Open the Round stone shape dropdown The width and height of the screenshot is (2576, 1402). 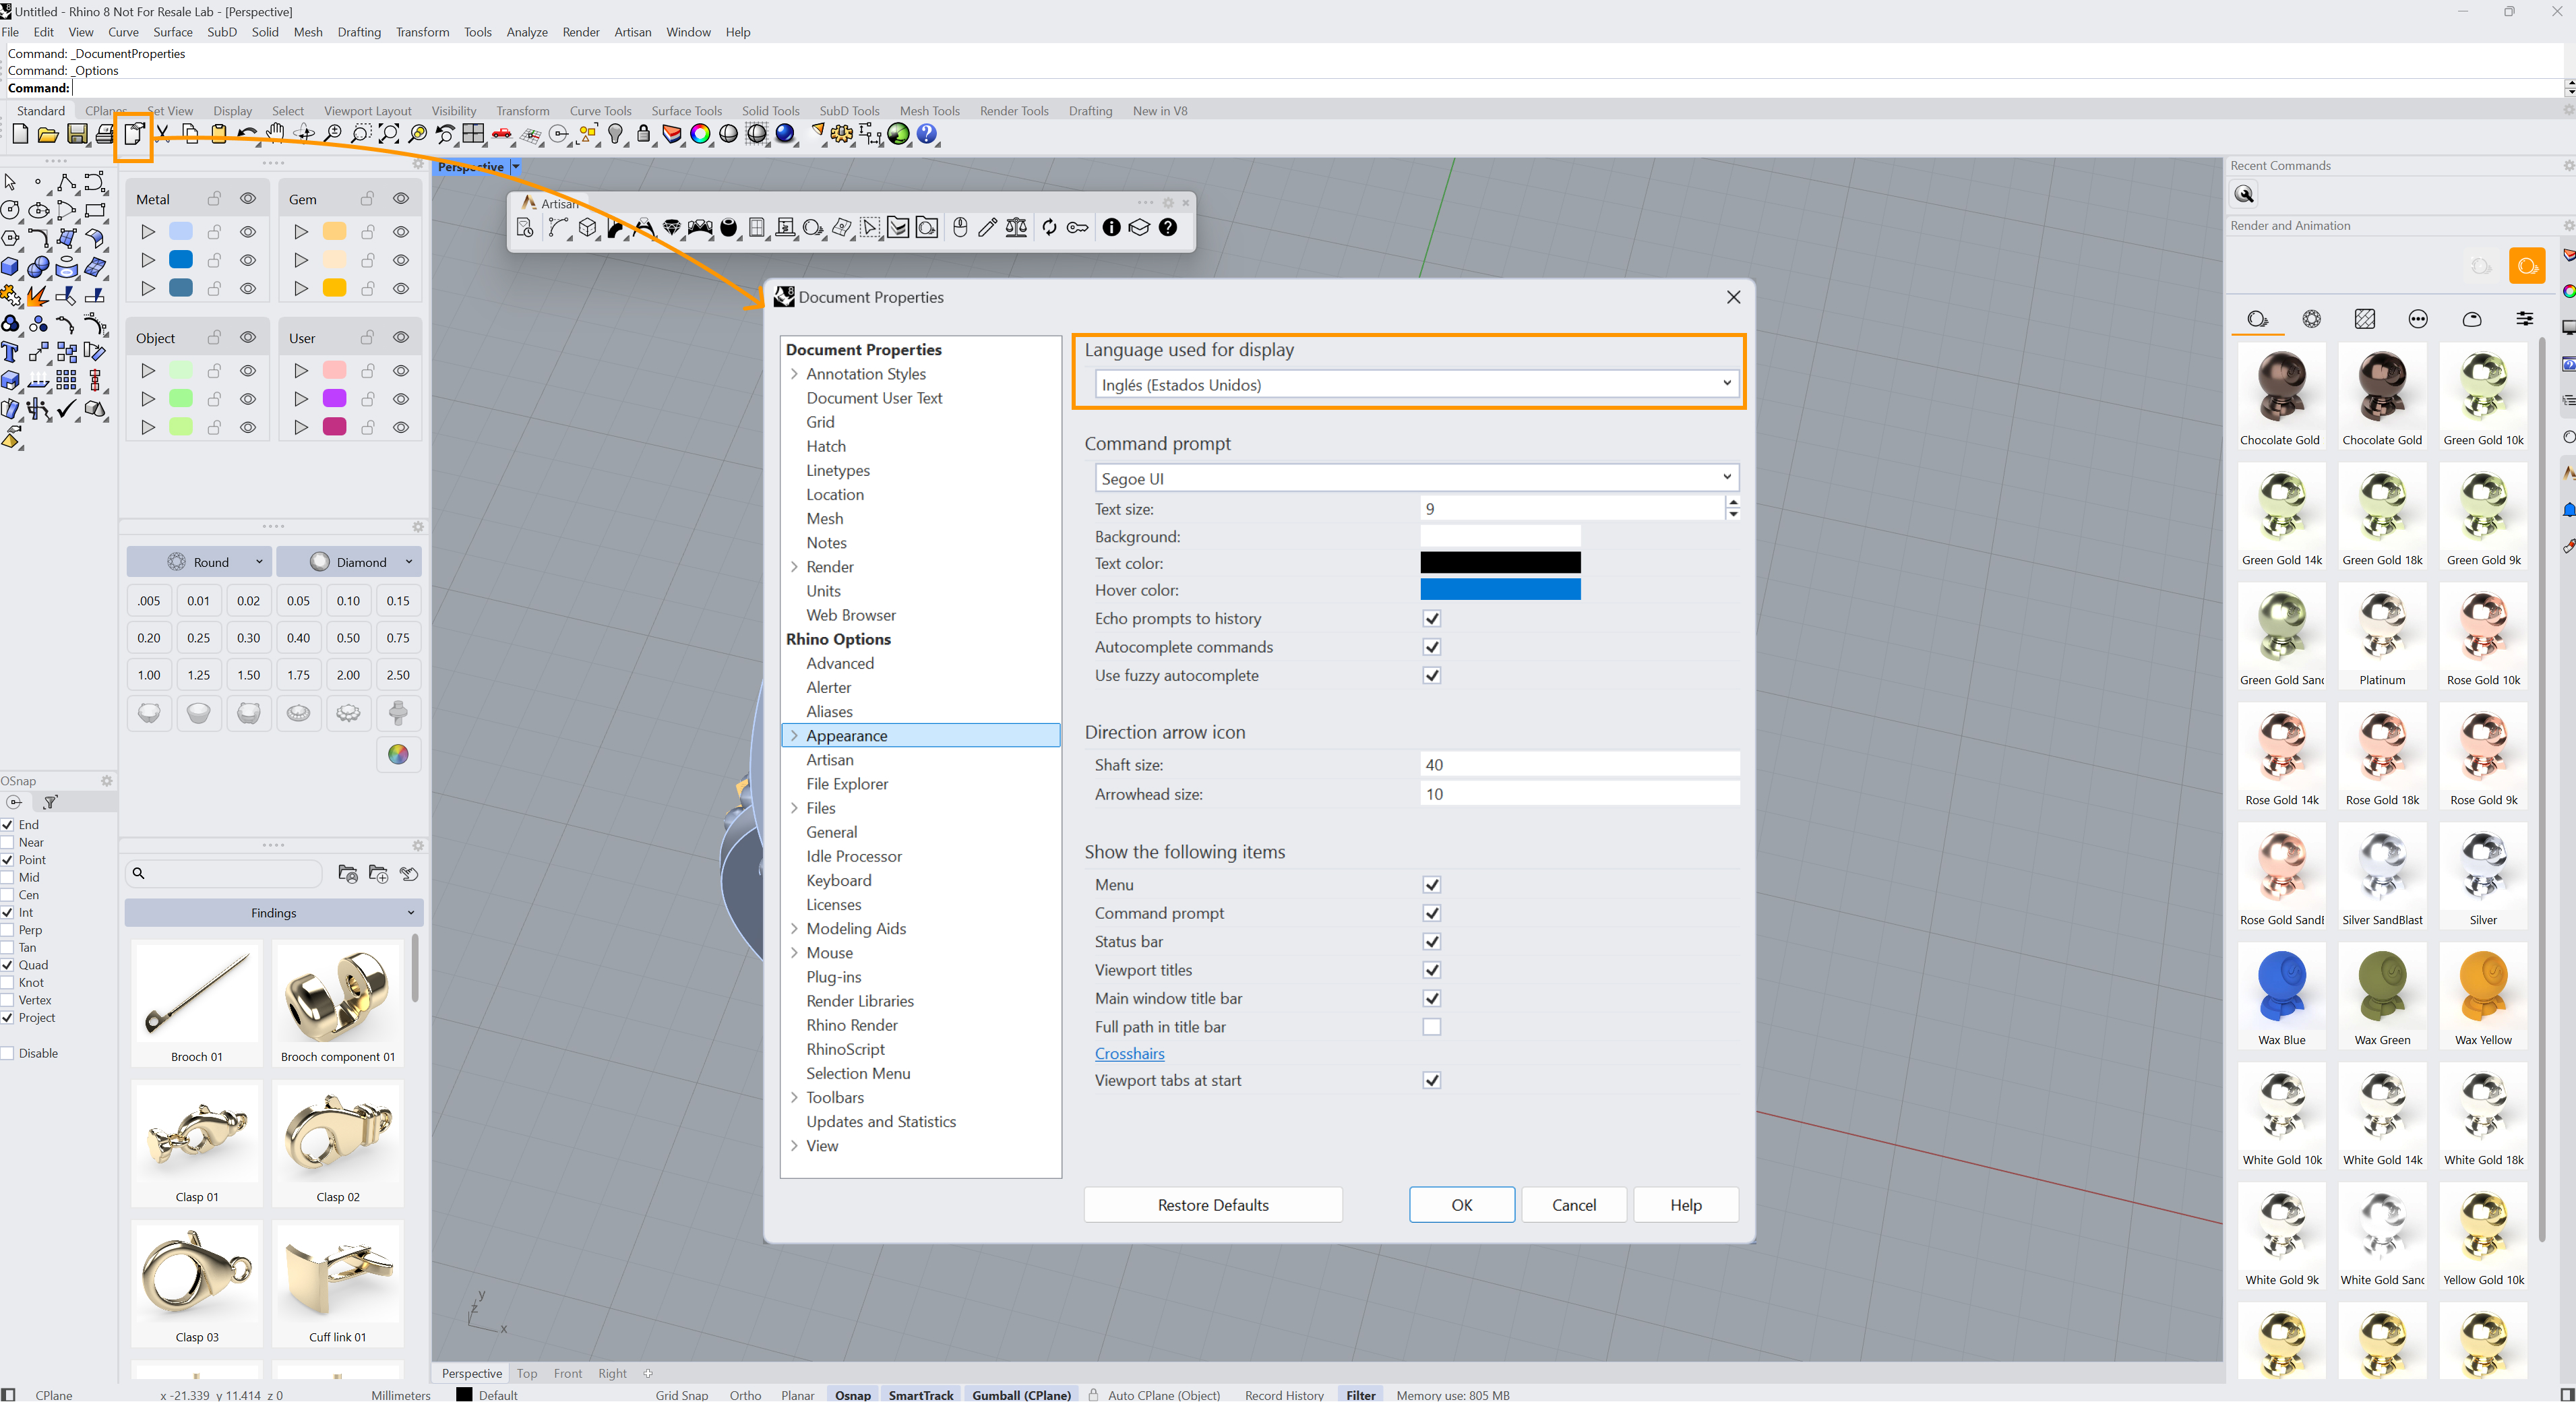tap(198, 562)
